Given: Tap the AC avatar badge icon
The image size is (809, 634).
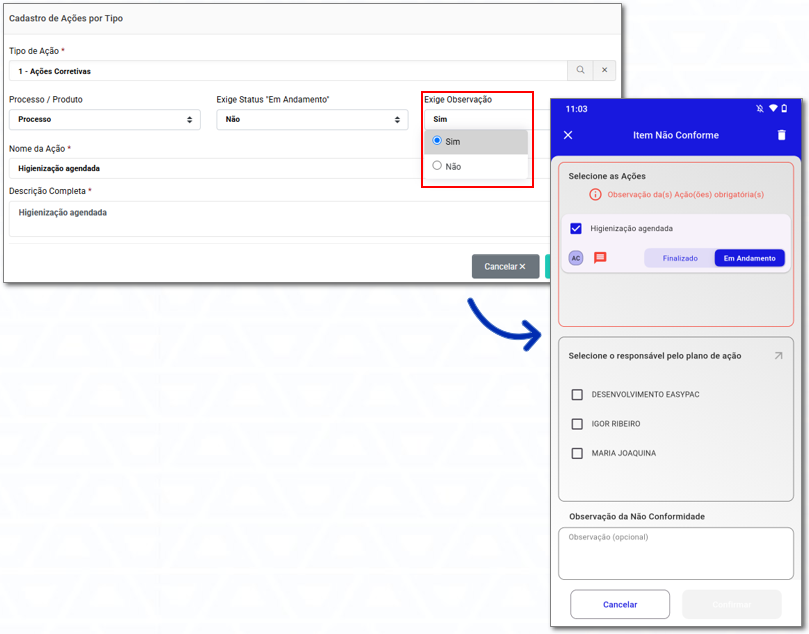Looking at the screenshot, I should (576, 258).
